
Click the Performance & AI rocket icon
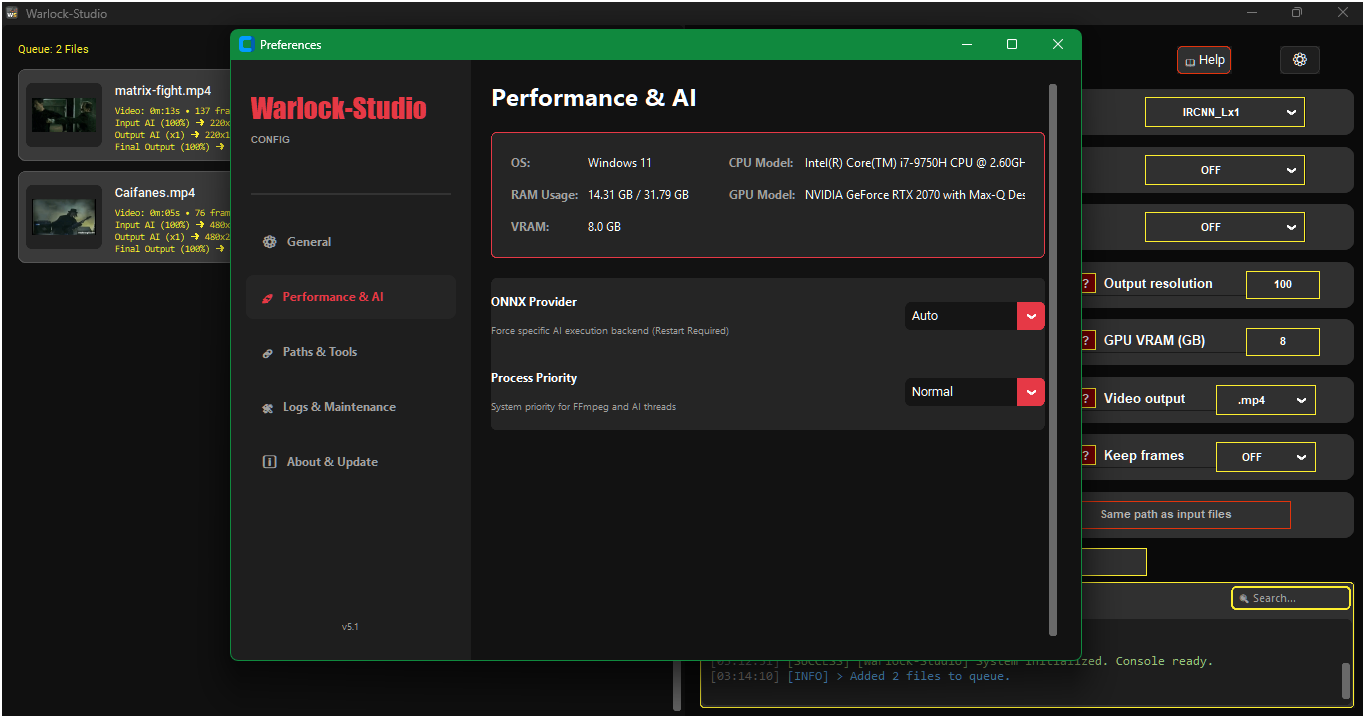click(267, 298)
